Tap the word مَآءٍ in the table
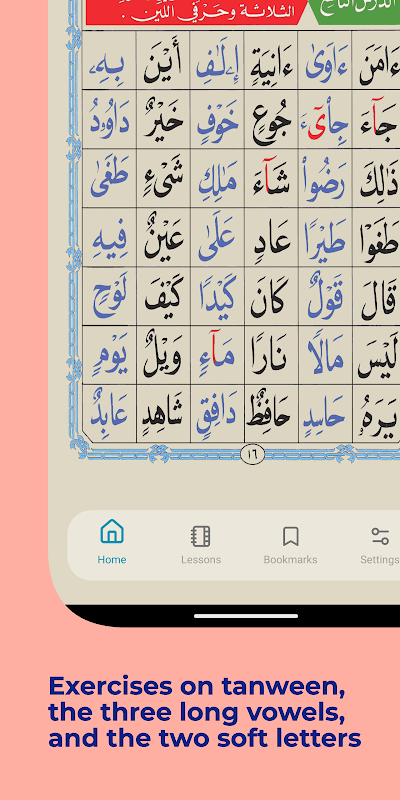Screen dimensions: 400x800 (x=217, y=354)
